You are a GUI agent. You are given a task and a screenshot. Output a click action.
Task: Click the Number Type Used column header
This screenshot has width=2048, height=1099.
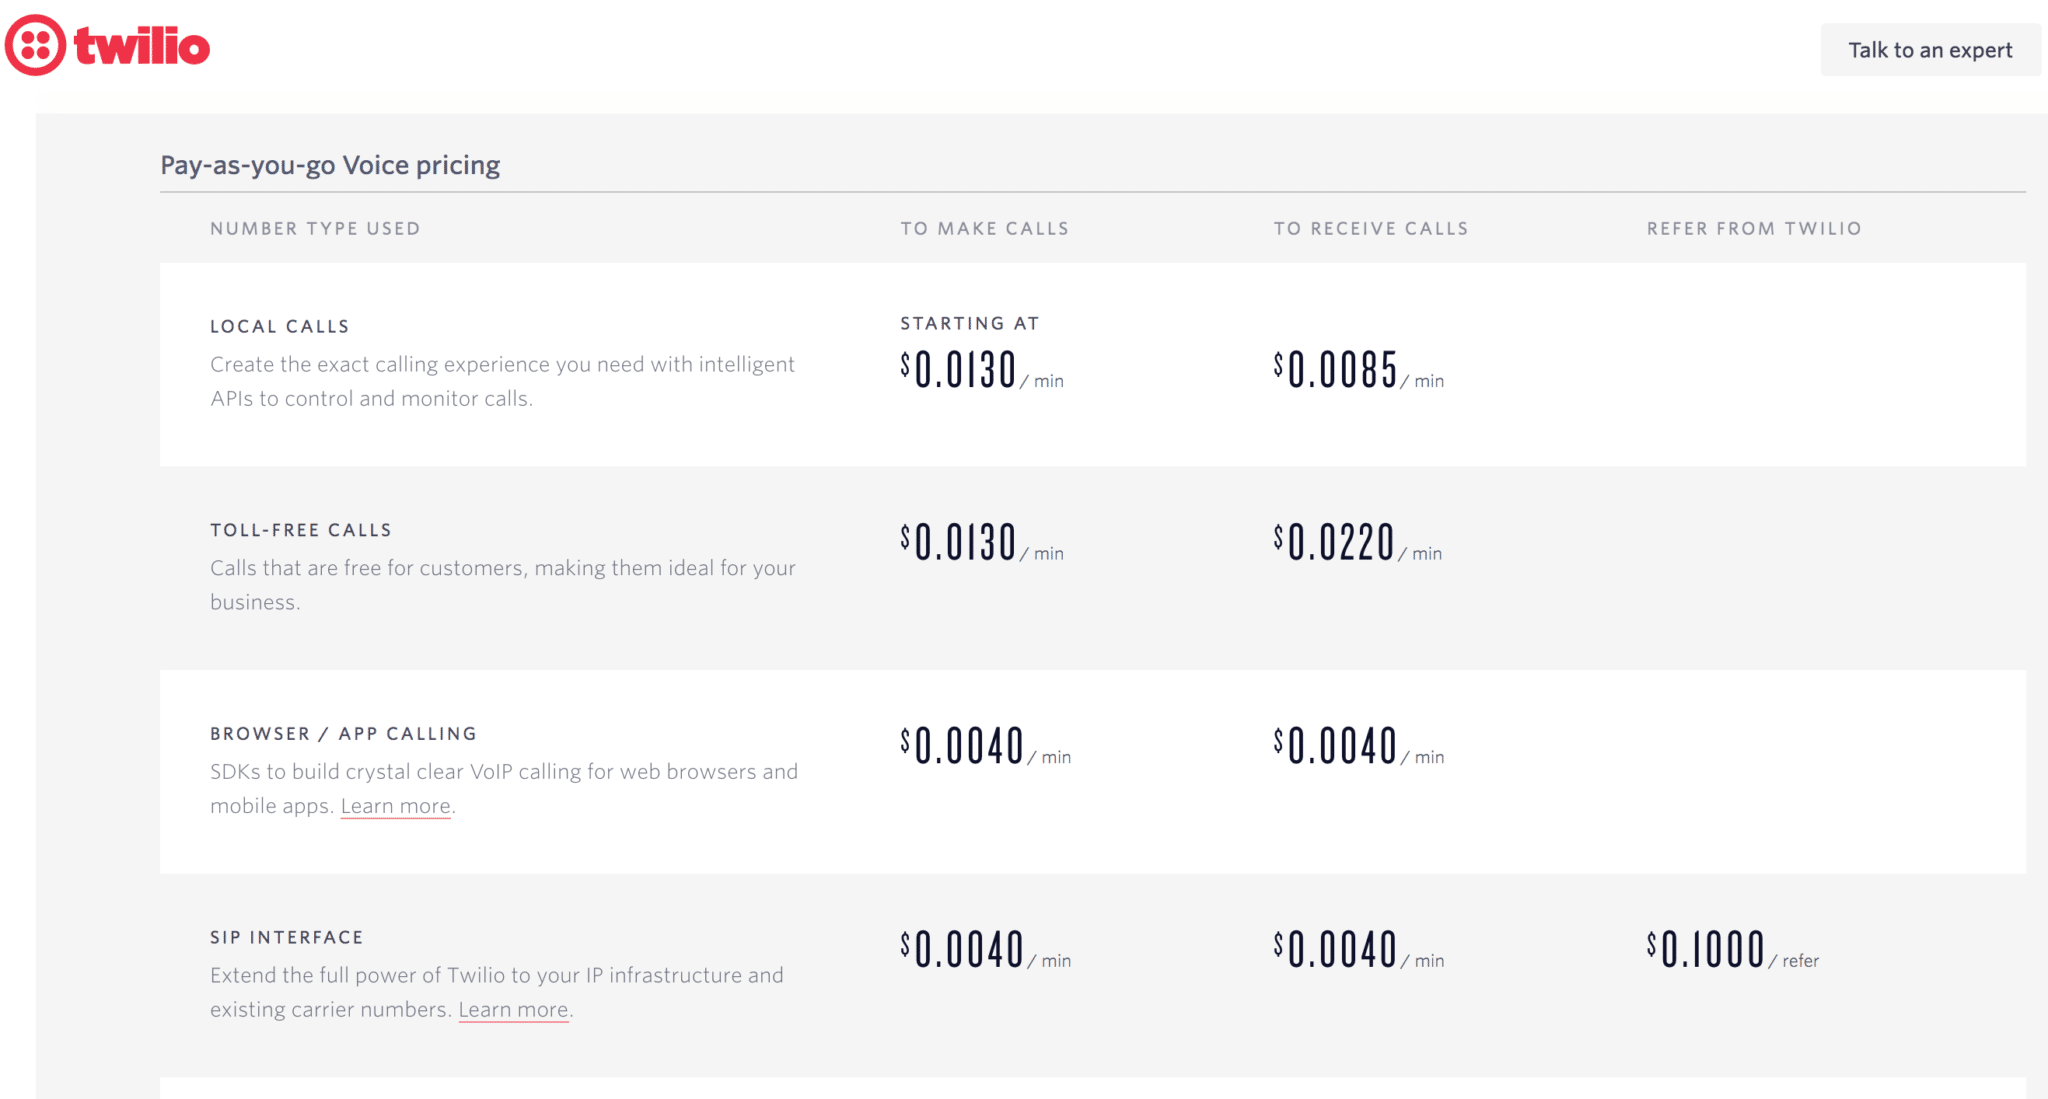pos(315,228)
